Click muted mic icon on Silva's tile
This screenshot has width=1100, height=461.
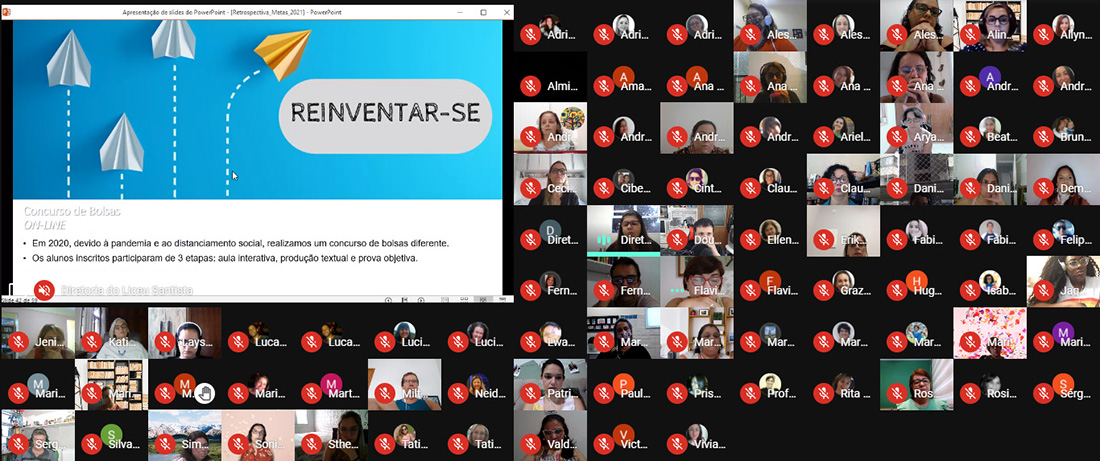tap(91, 444)
